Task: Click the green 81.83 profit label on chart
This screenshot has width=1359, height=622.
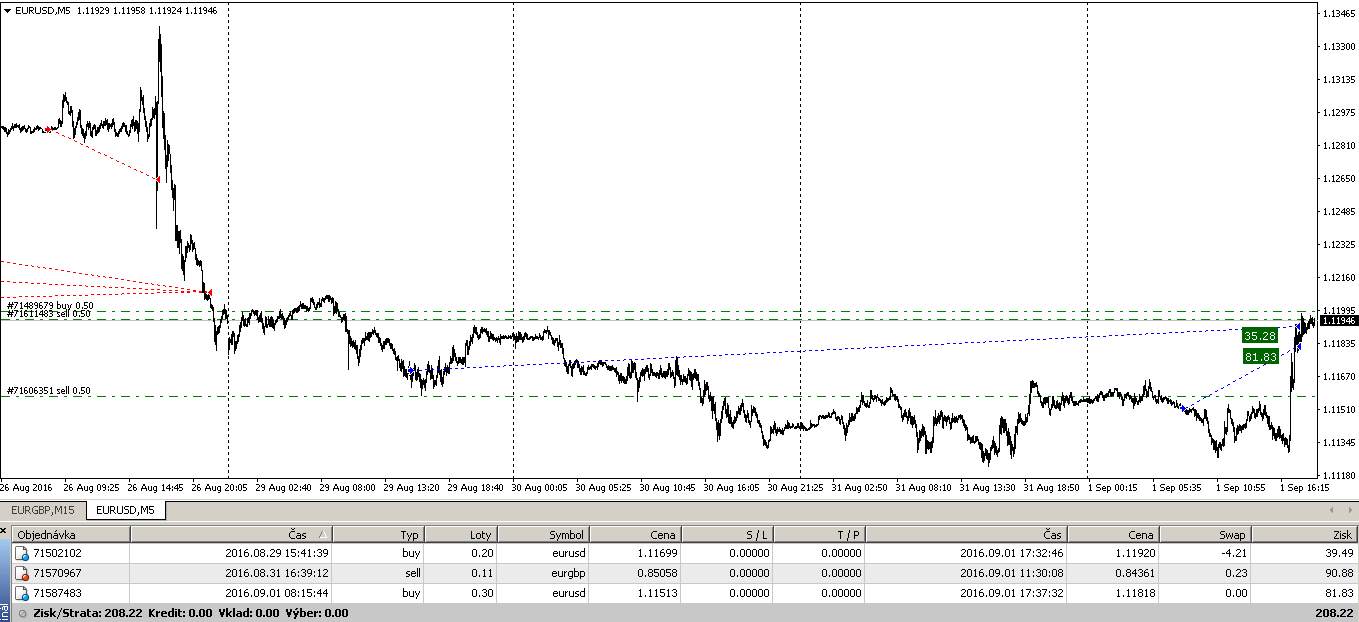Action: [x=1260, y=356]
